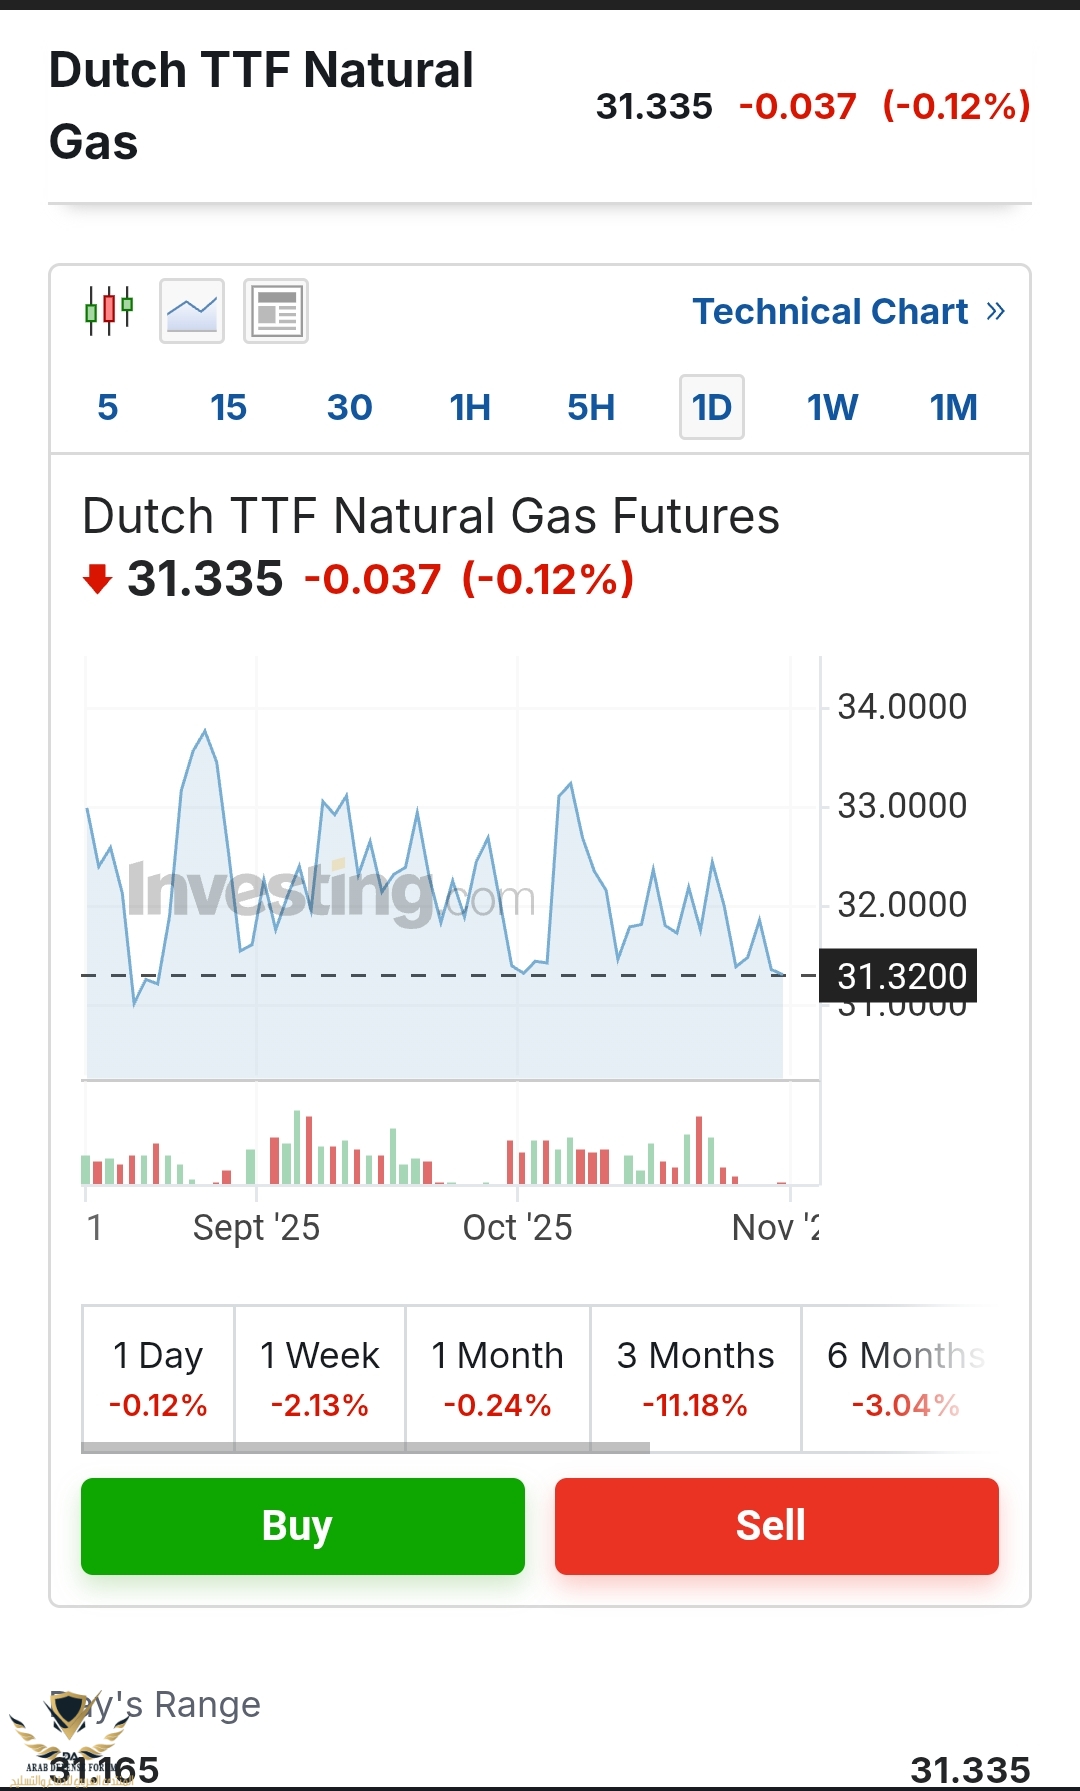Select the 15 minute interval

[x=228, y=407]
